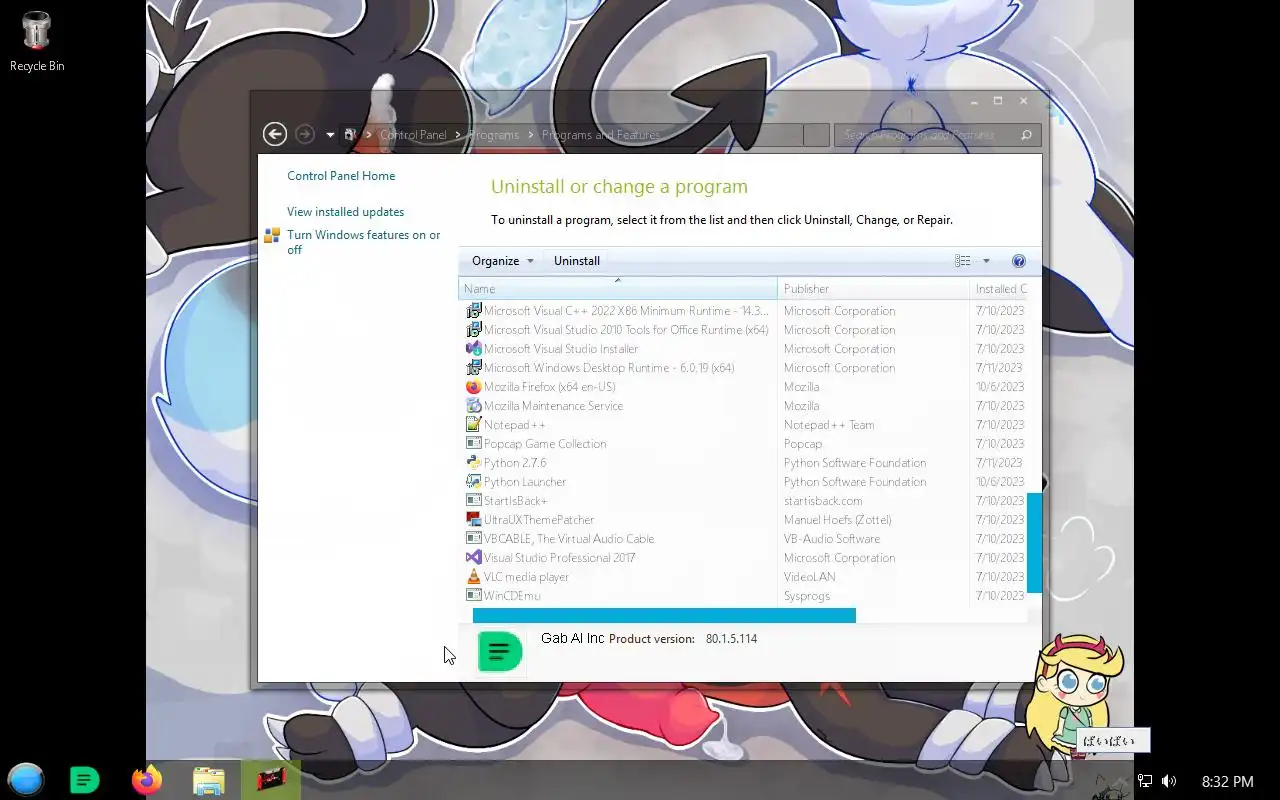Open the view options dropdown arrow
Screen dimensions: 1280x800
[x=986, y=261]
